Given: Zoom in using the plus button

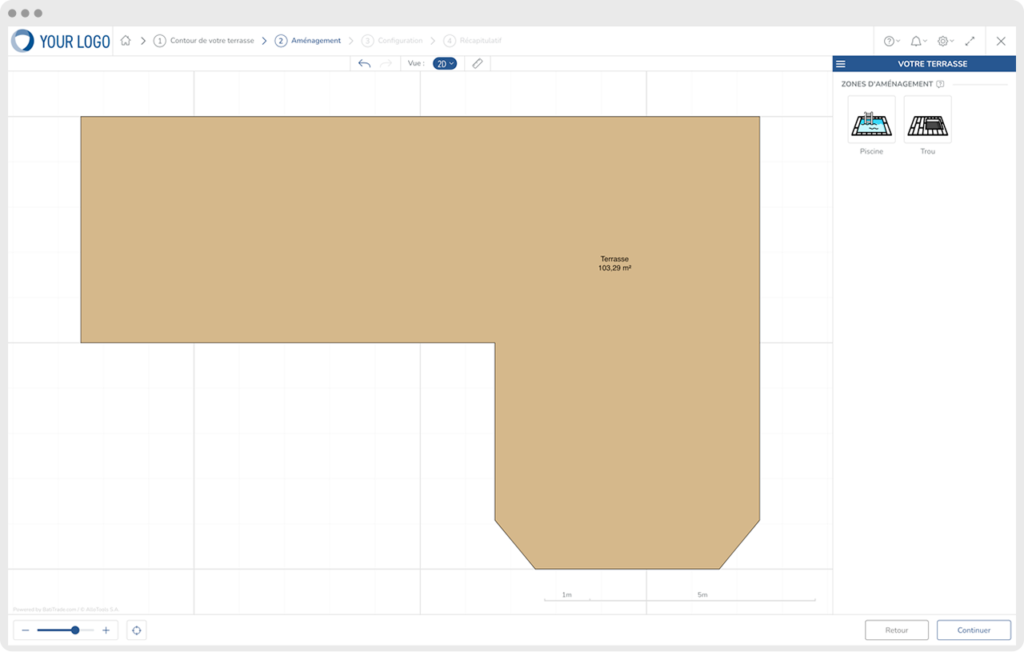Looking at the screenshot, I should 106,630.
